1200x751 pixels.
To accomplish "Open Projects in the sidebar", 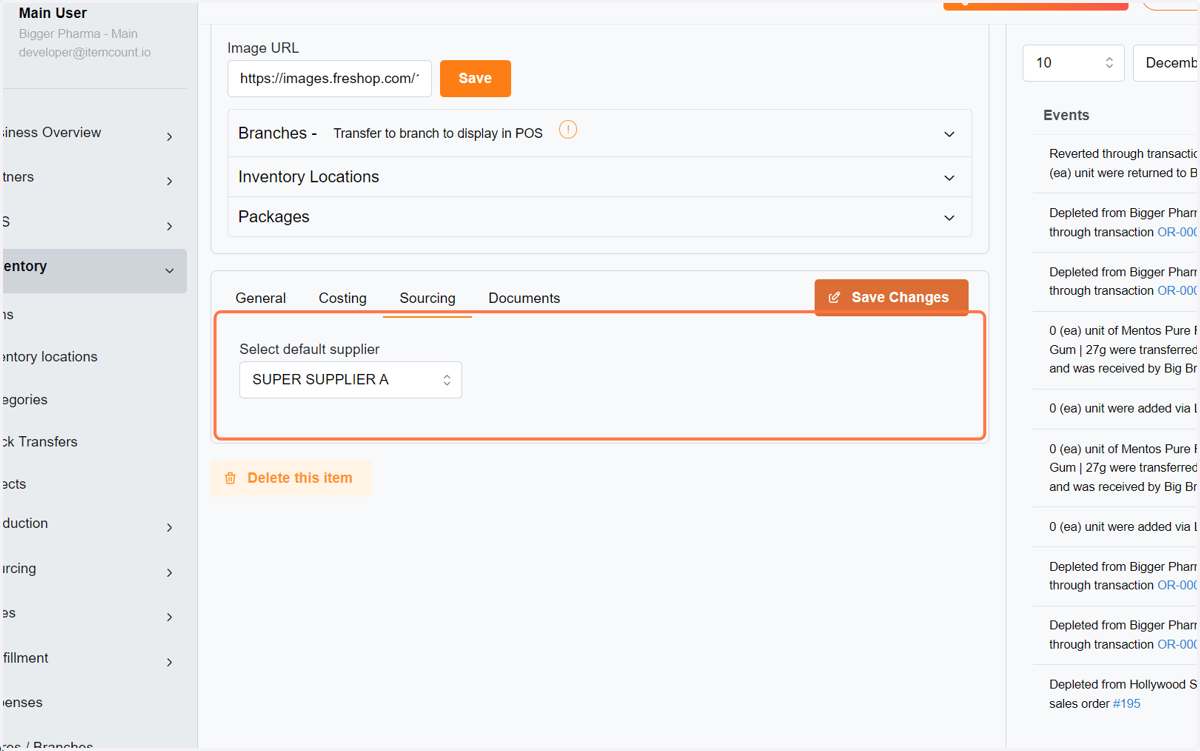I will [x=14, y=484].
